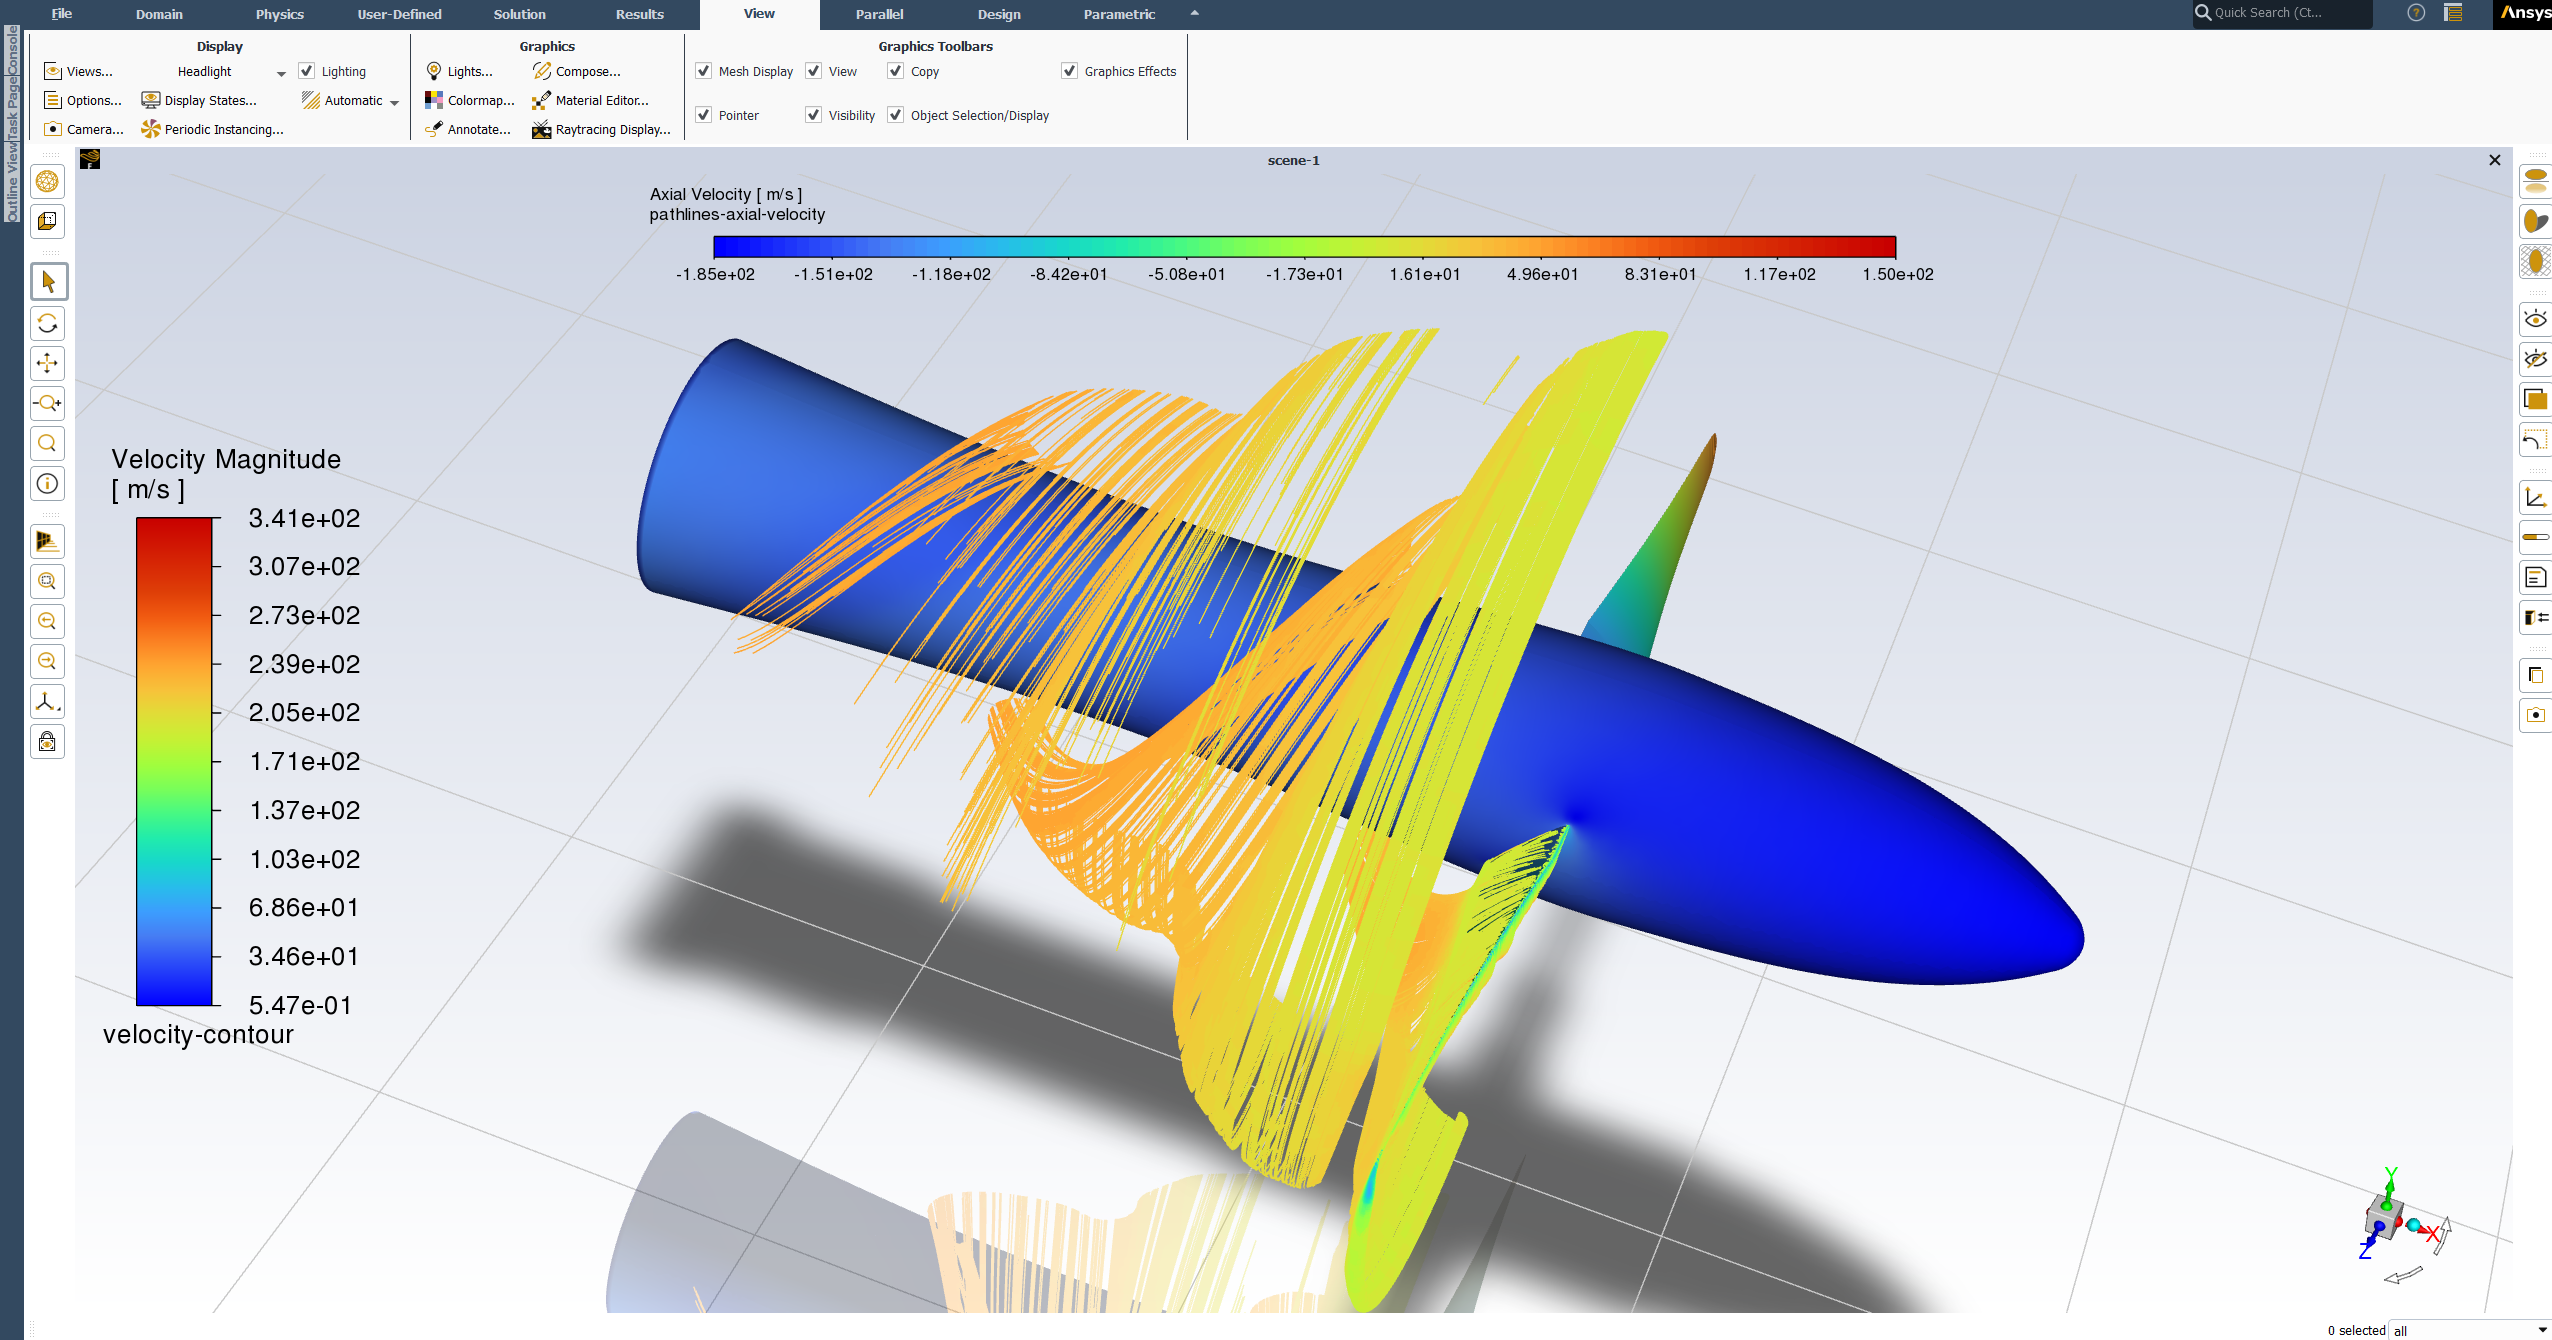Open display Options...

click(82, 101)
